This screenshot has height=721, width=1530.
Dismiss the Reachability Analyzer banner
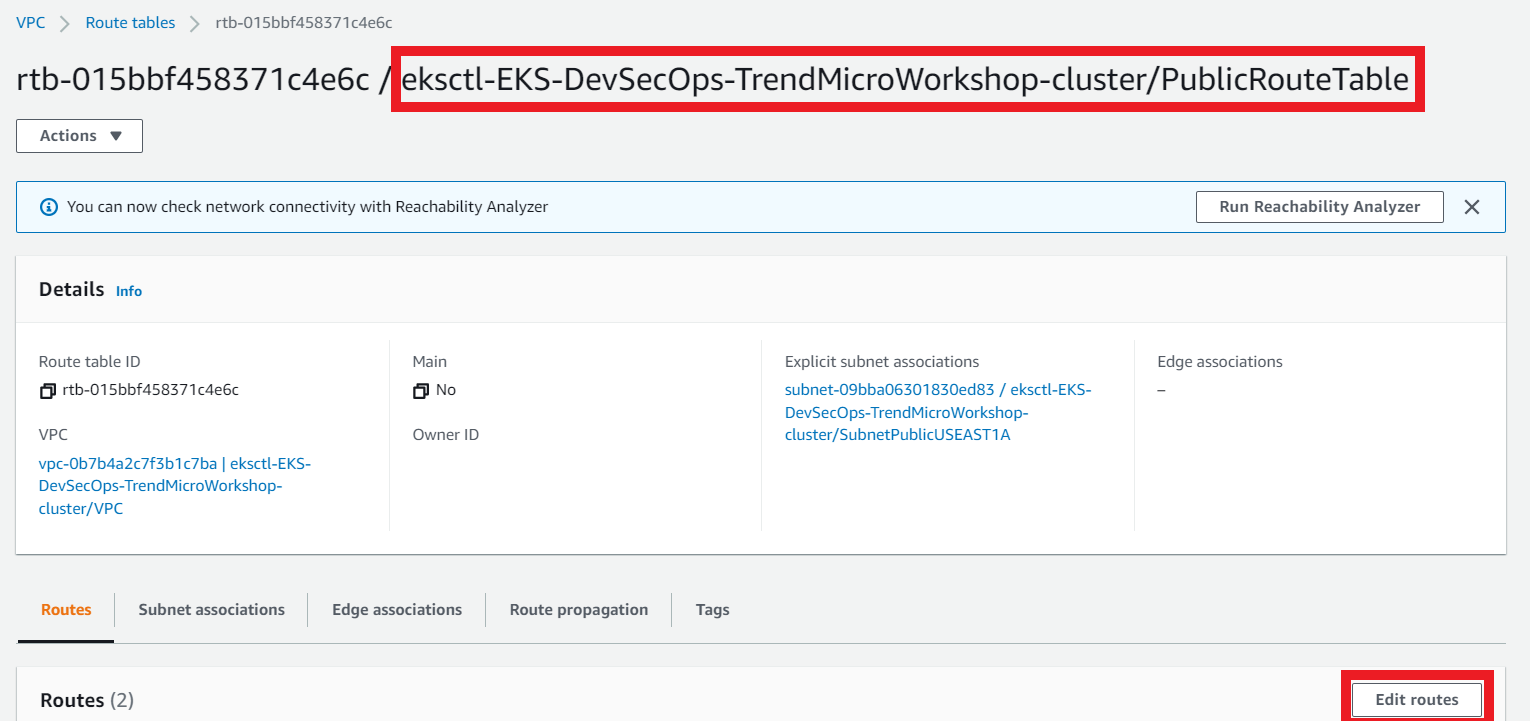point(1471,207)
